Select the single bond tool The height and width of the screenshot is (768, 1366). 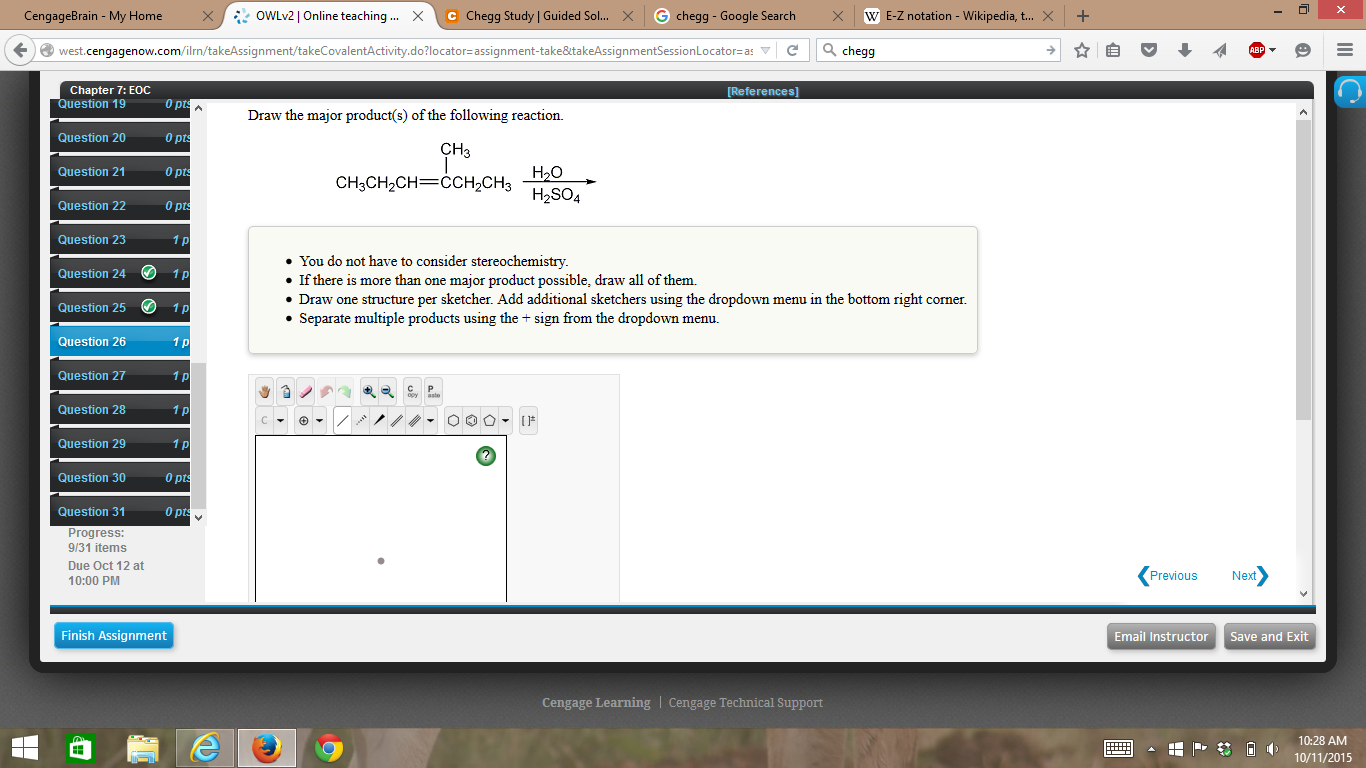[x=342, y=421]
